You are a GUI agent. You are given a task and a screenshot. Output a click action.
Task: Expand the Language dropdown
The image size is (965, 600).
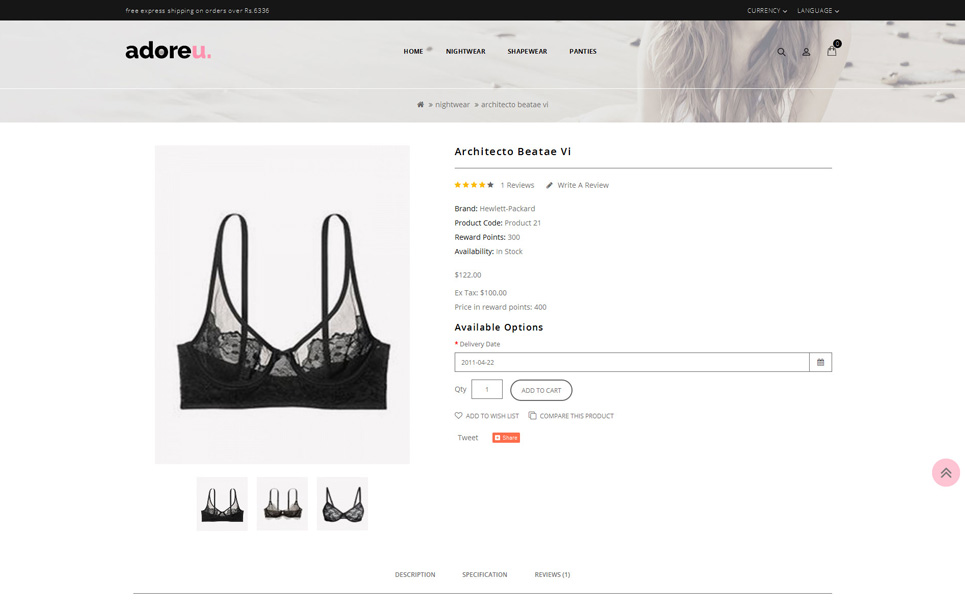(818, 10)
